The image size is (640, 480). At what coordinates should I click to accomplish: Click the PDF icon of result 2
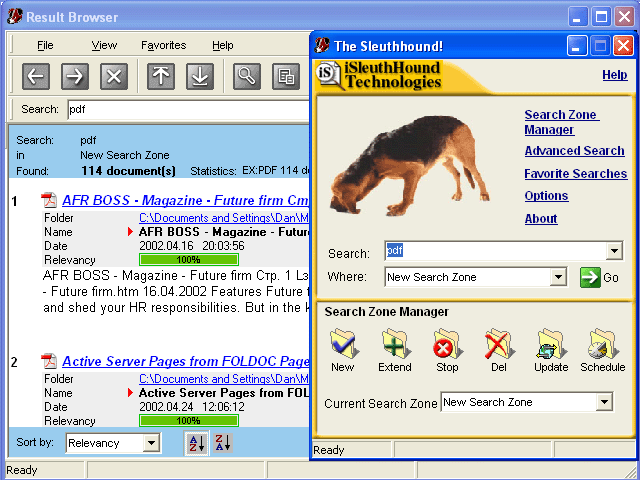coord(49,361)
